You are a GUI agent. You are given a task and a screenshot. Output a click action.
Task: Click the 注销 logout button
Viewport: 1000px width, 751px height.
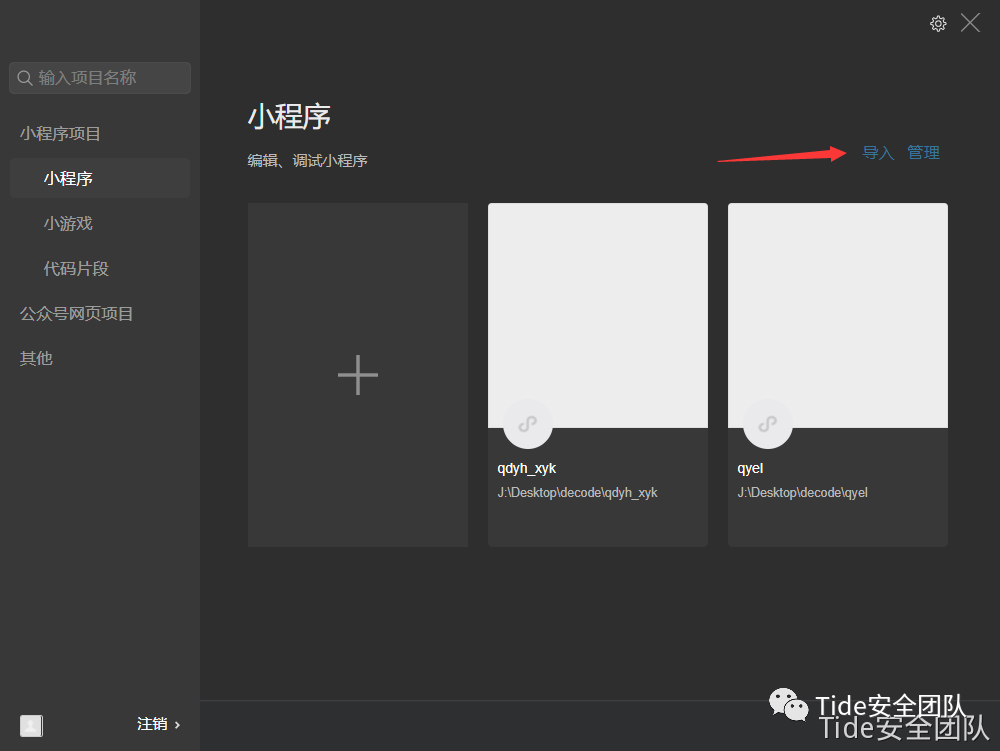click(152, 724)
